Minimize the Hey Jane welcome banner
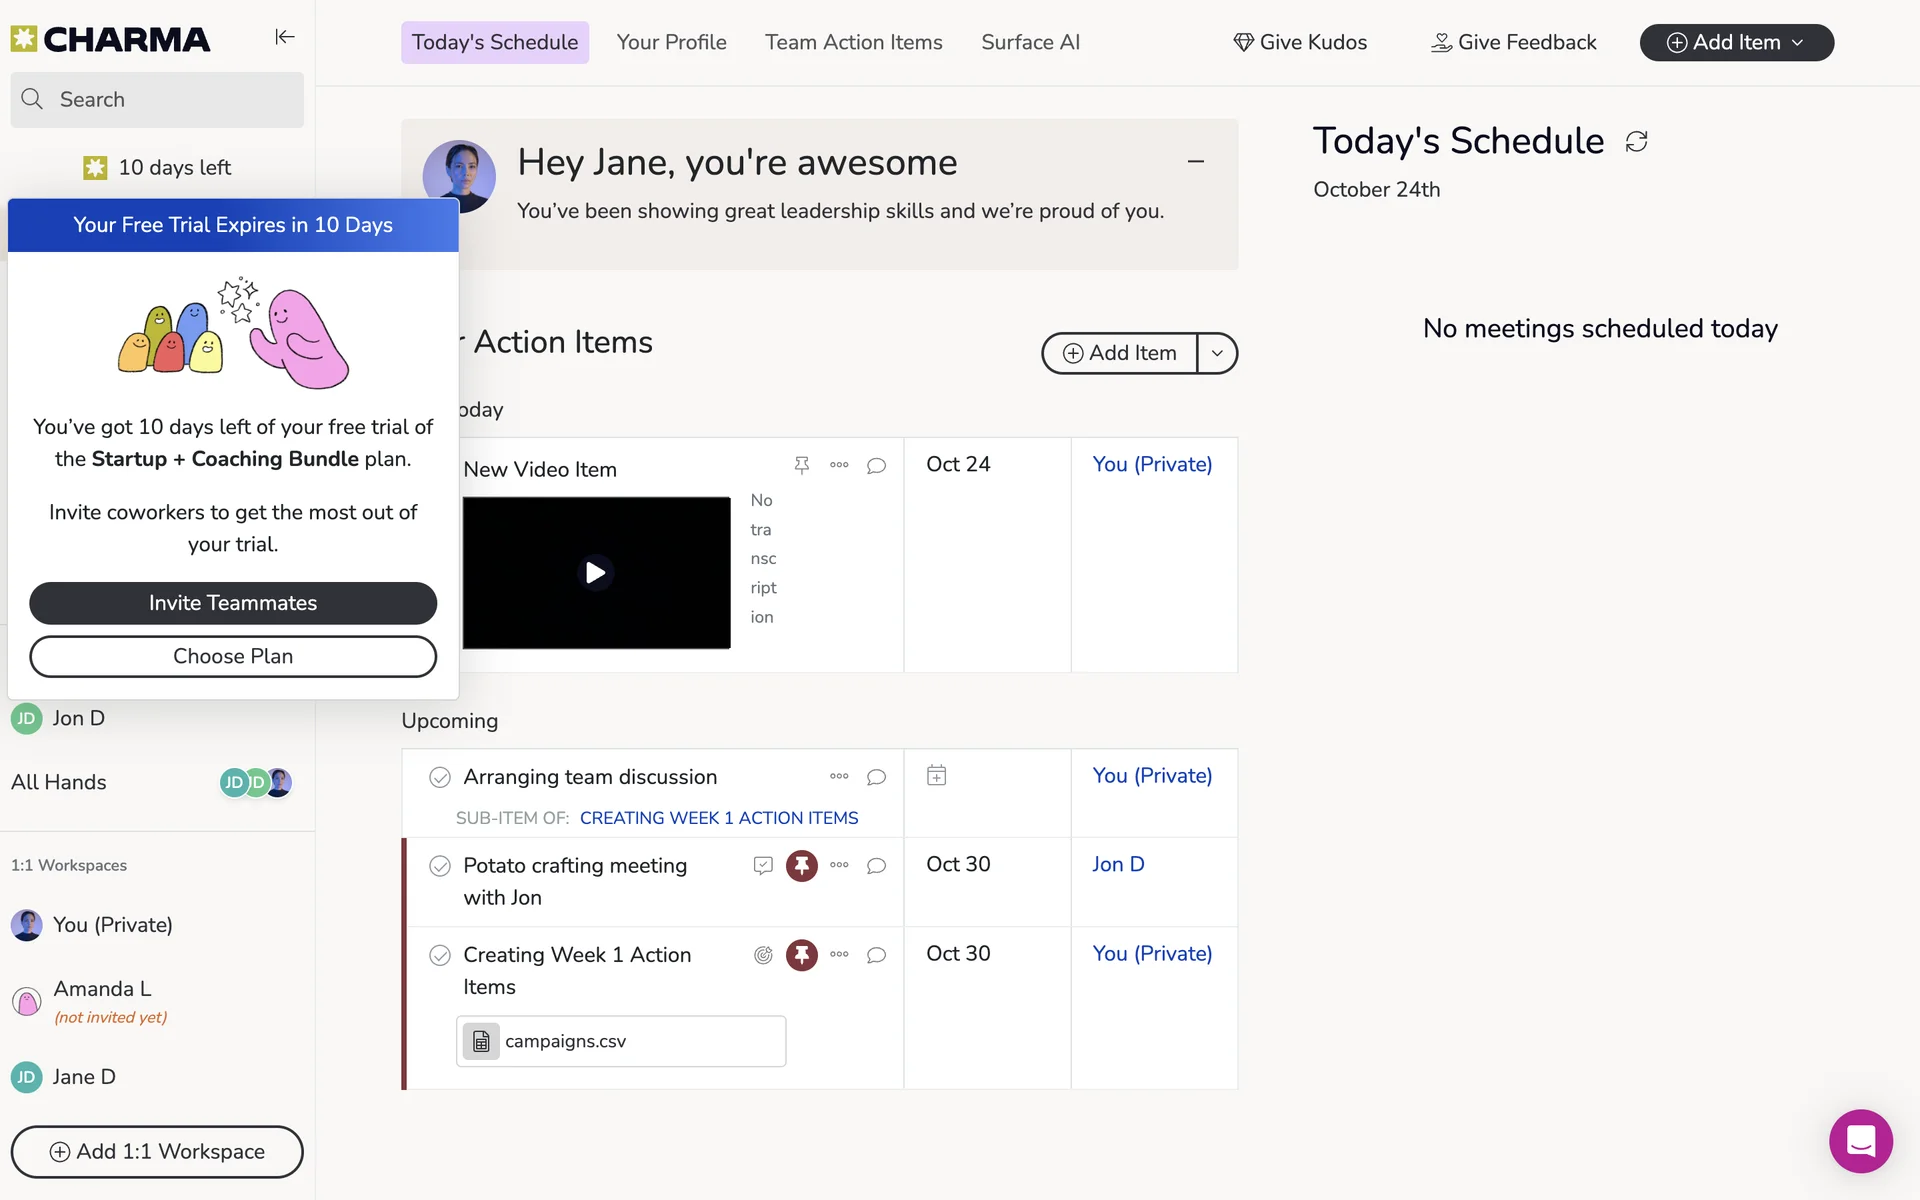 point(1195,161)
